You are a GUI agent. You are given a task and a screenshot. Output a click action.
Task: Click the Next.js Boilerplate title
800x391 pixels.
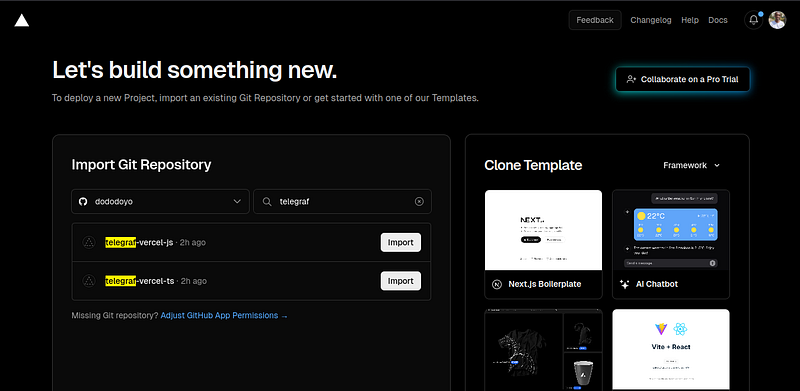pos(544,284)
